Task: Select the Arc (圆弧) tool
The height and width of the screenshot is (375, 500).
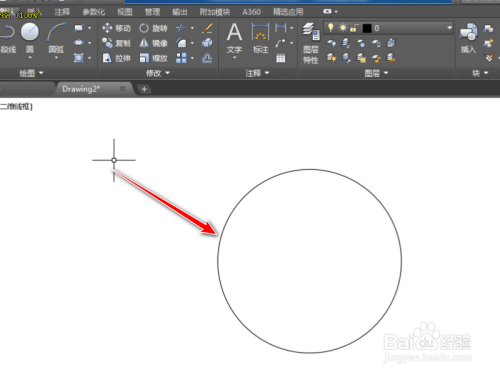Action: [56, 39]
